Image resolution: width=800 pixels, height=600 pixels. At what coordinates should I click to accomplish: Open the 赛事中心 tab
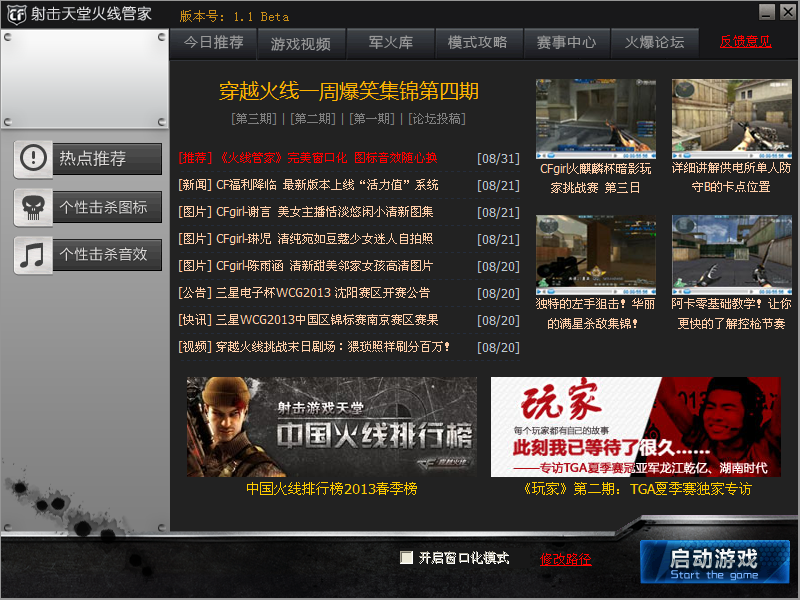pyautogui.click(x=566, y=43)
